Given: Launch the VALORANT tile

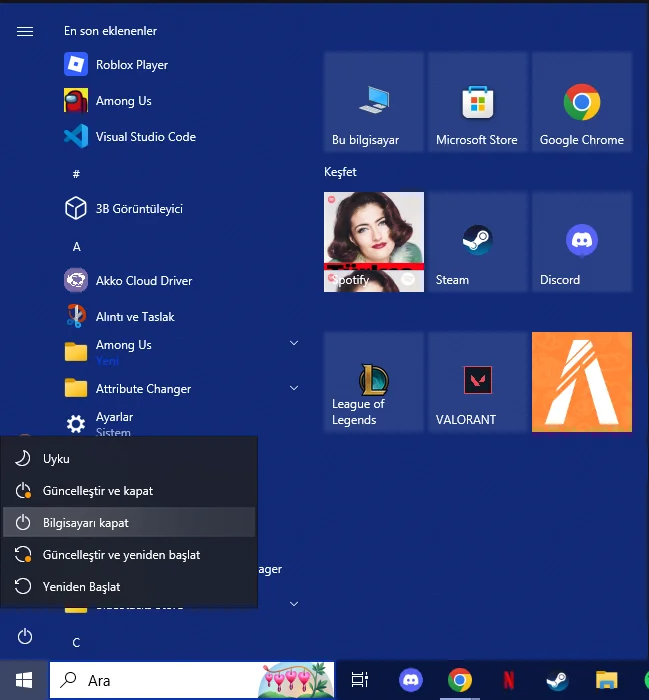Looking at the screenshot, I should [478, 382].
